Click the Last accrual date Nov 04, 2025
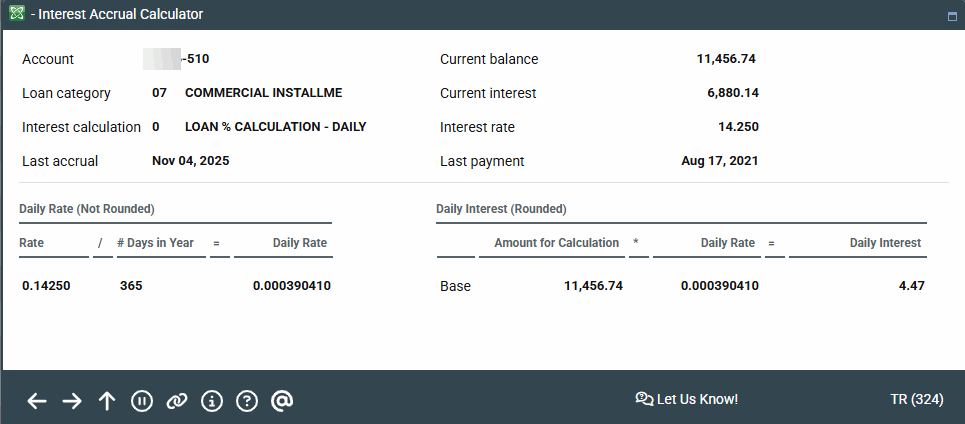The width and height of the screenshot is (965, 424). pos(191,161)
